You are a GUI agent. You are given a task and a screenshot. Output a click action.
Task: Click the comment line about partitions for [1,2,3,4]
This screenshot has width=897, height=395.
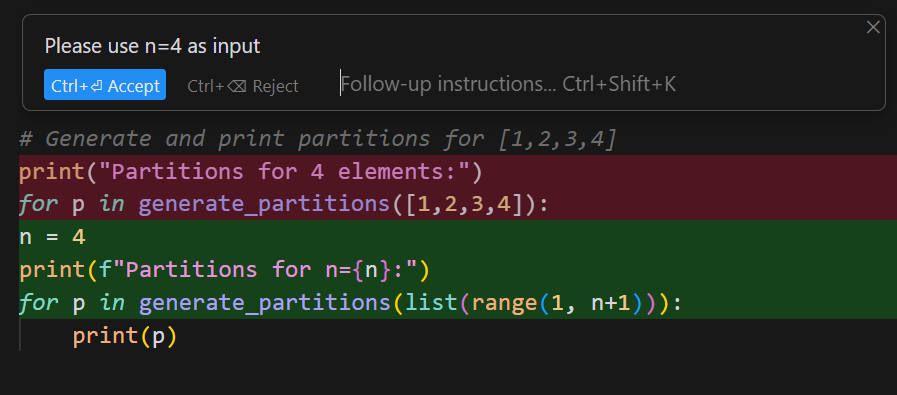tap(317, 139)
